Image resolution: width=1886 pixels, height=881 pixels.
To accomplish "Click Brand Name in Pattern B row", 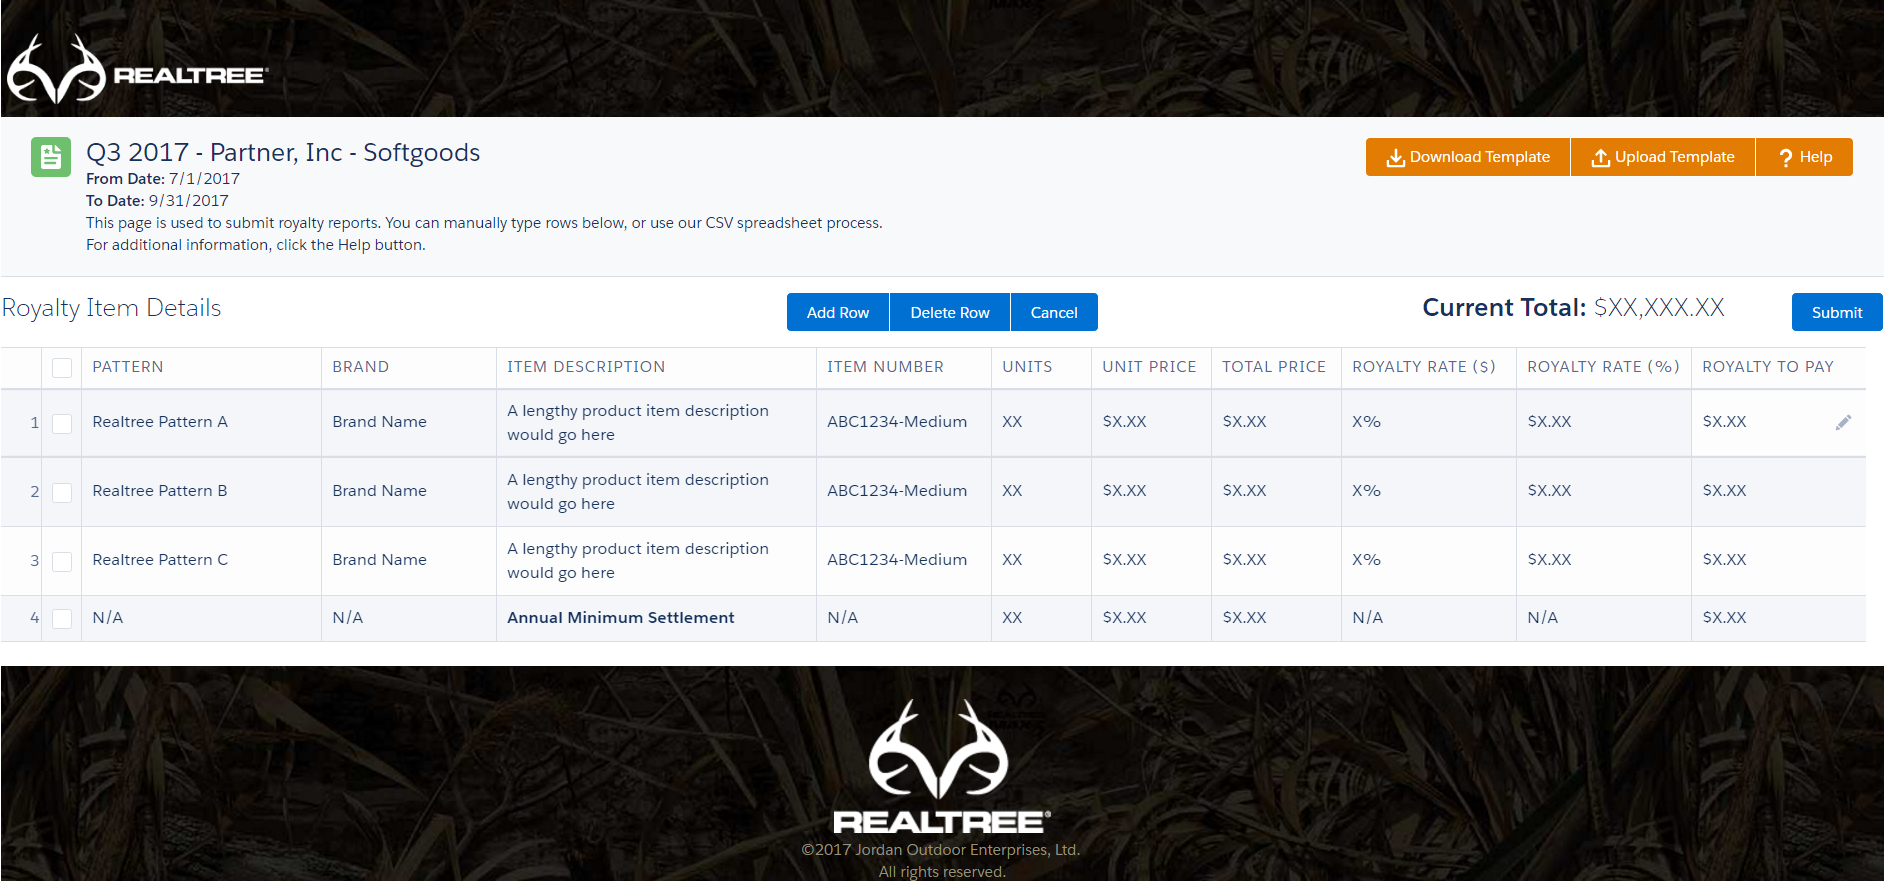I will click(x=379, y=491).
